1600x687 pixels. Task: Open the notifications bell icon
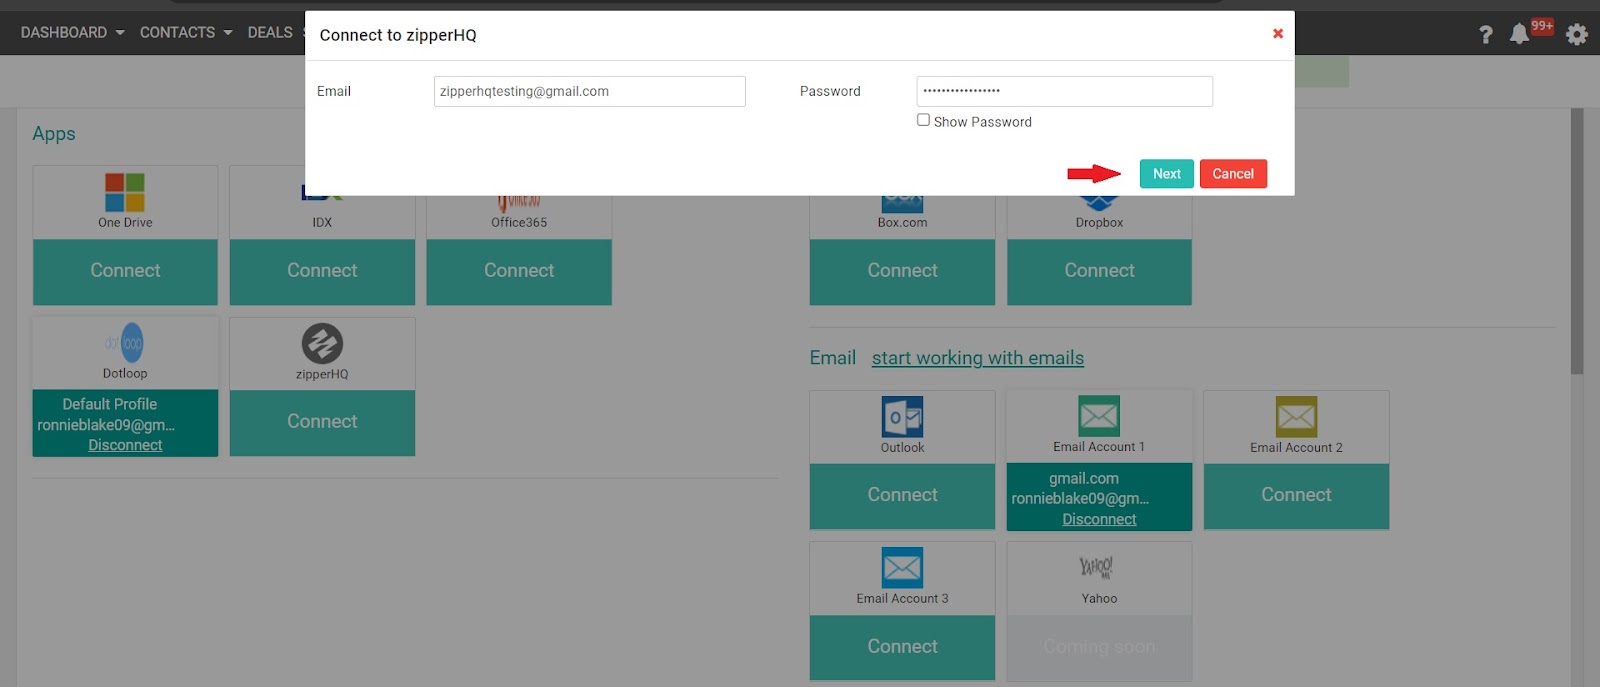point(1519,34)
